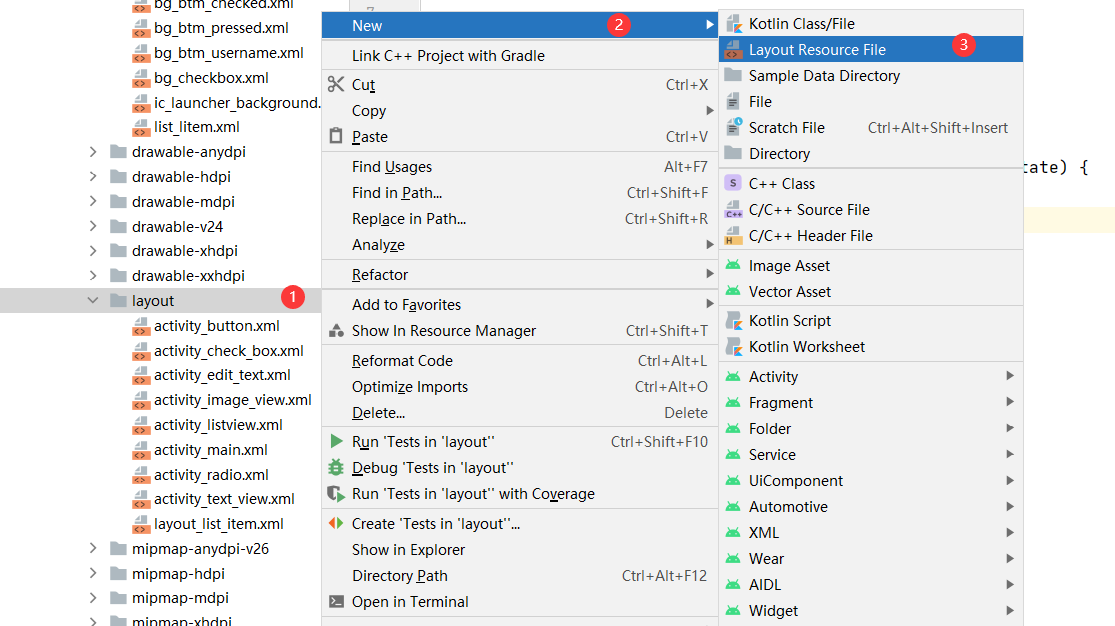
Task: Click the Cut scissors icon
Action: pos(335,85)
